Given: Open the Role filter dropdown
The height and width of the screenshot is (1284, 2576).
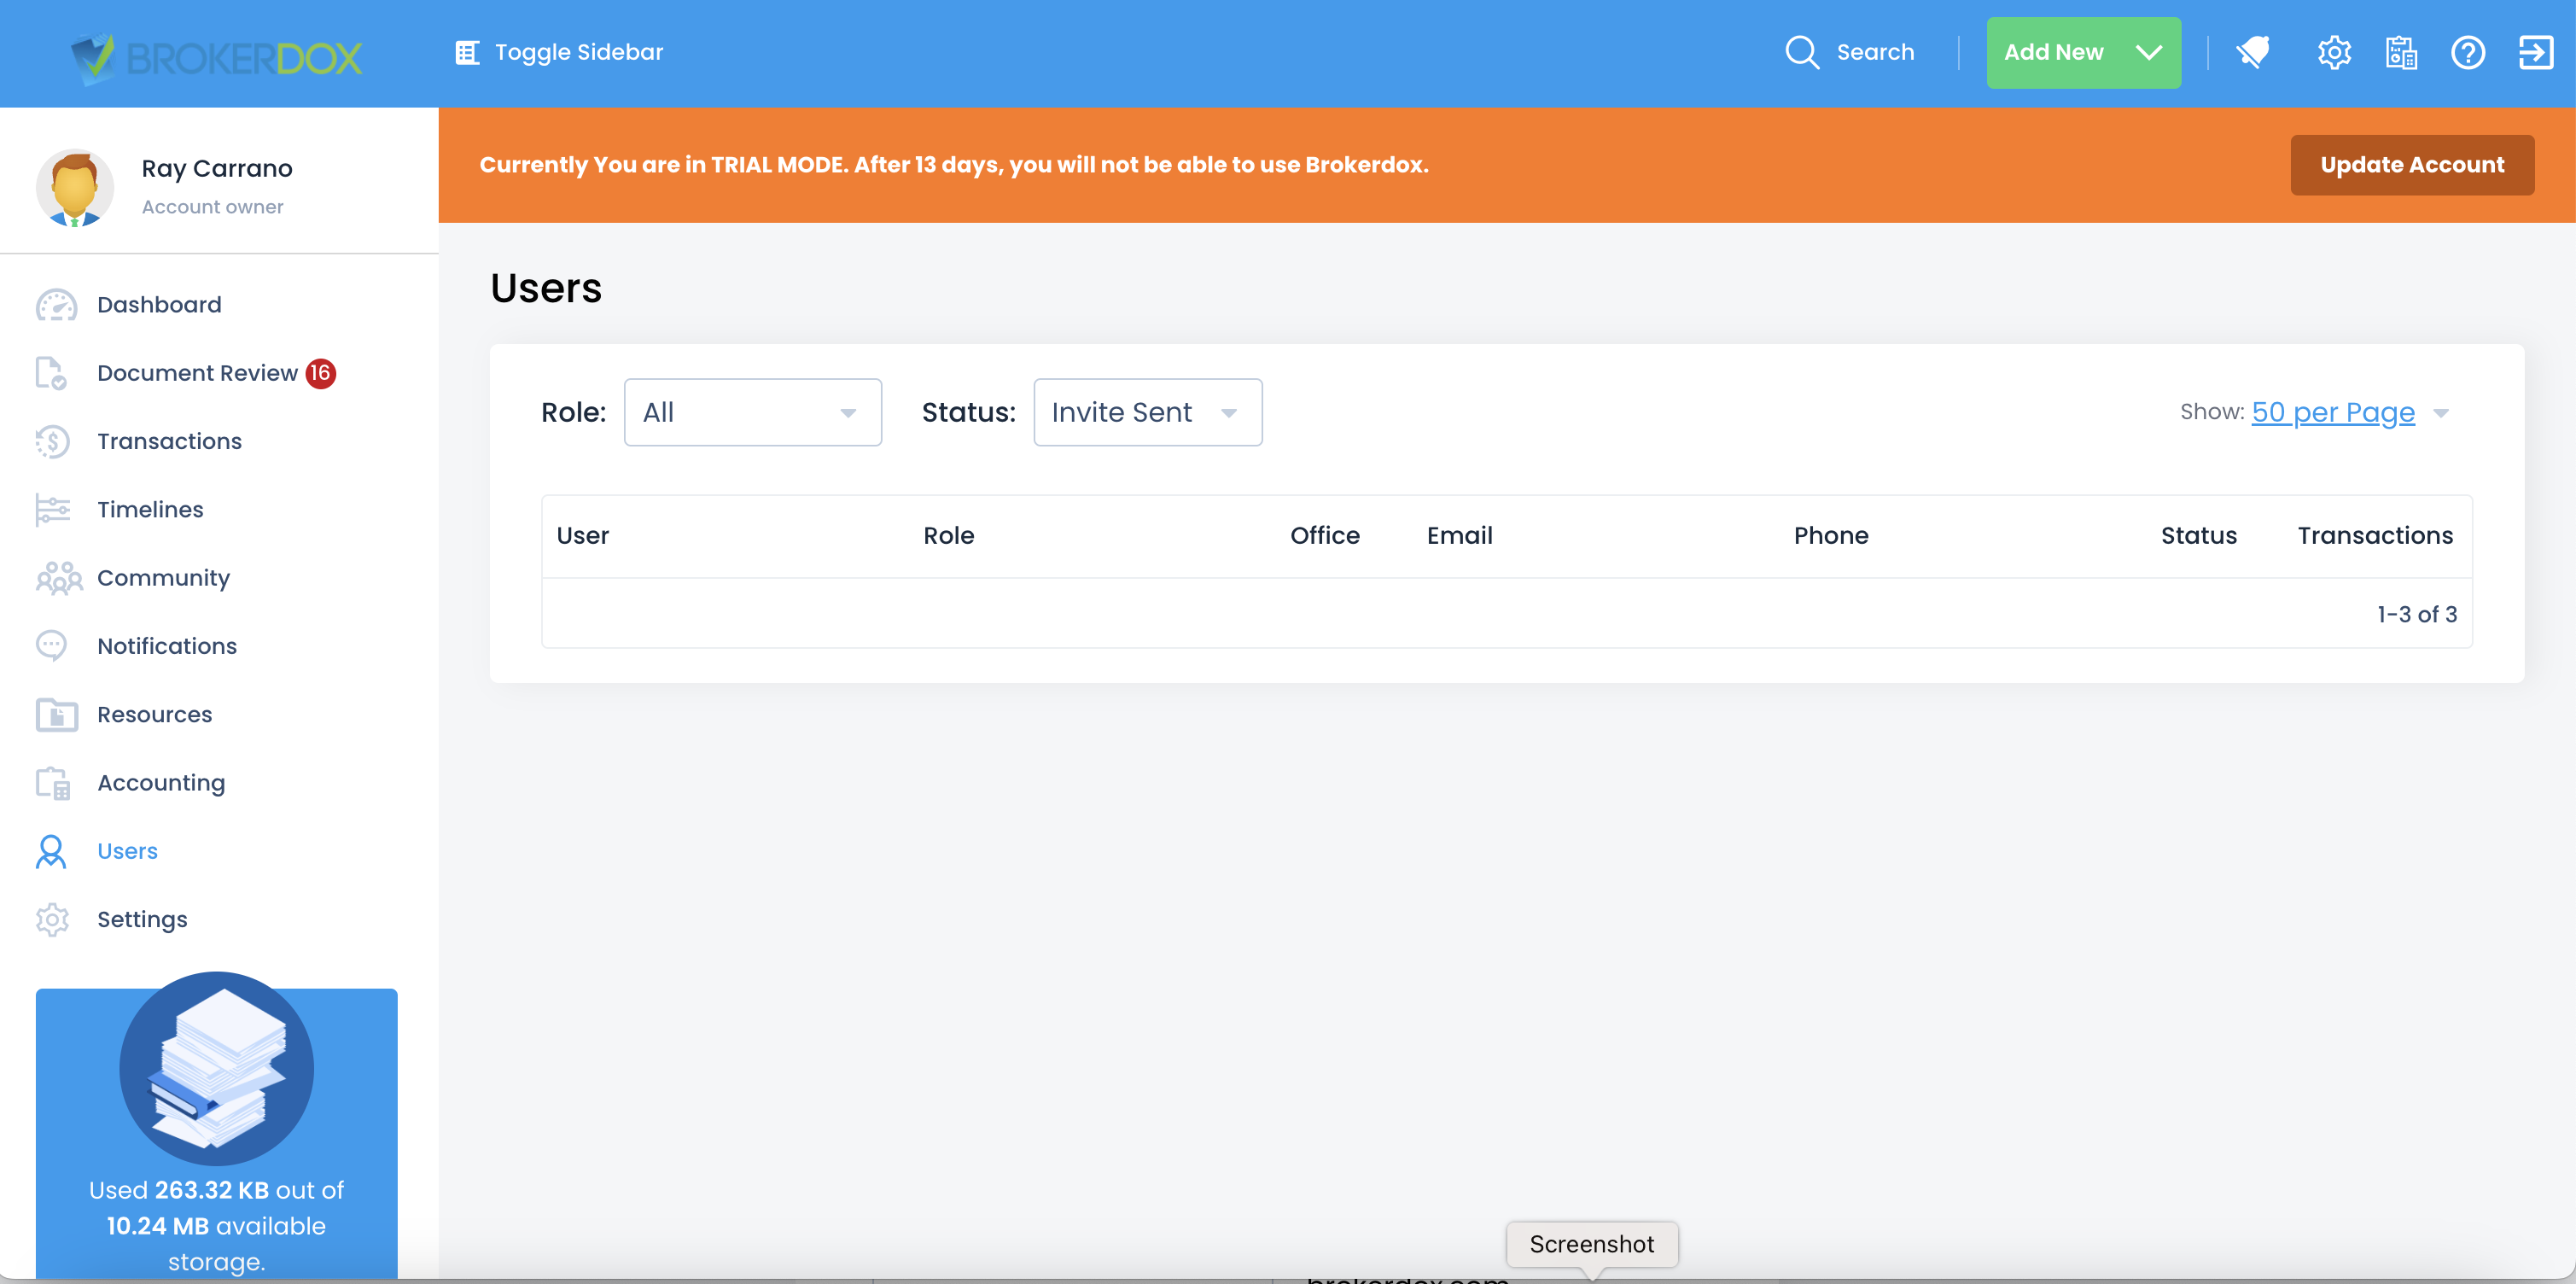Looking at the screenshot, I should click(x=752, y=412).
